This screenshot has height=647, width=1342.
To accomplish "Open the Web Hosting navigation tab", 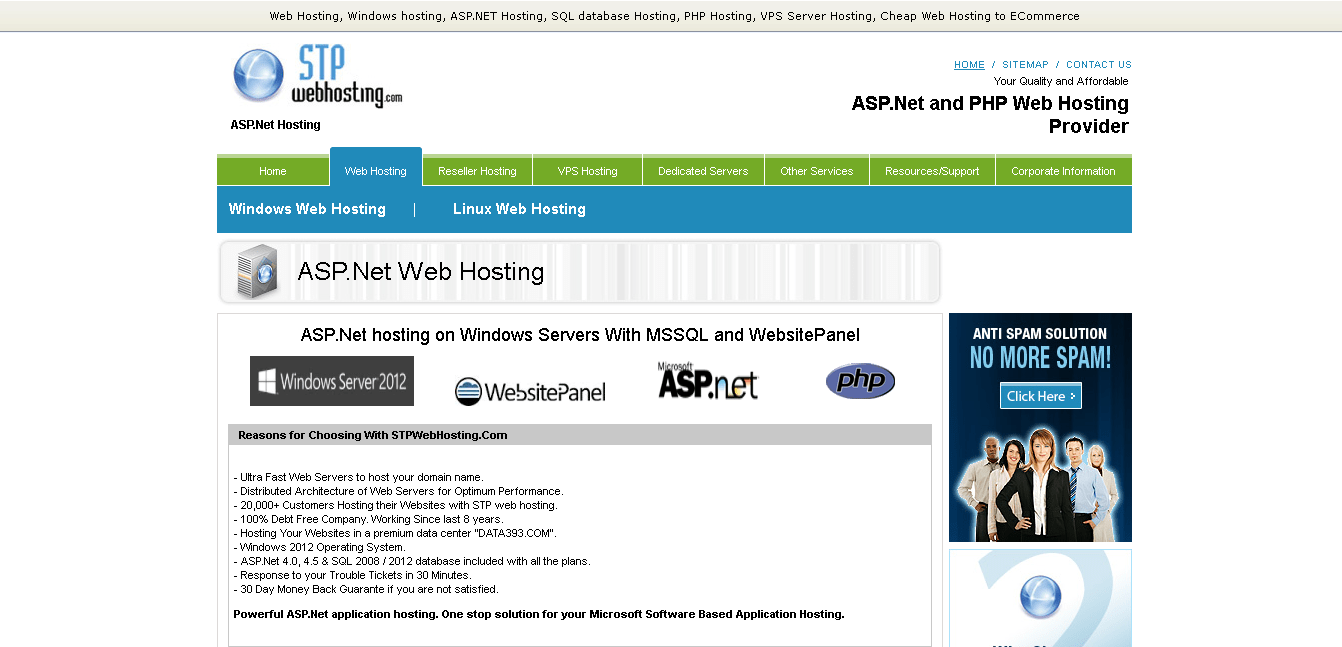I will pos(376,168).
